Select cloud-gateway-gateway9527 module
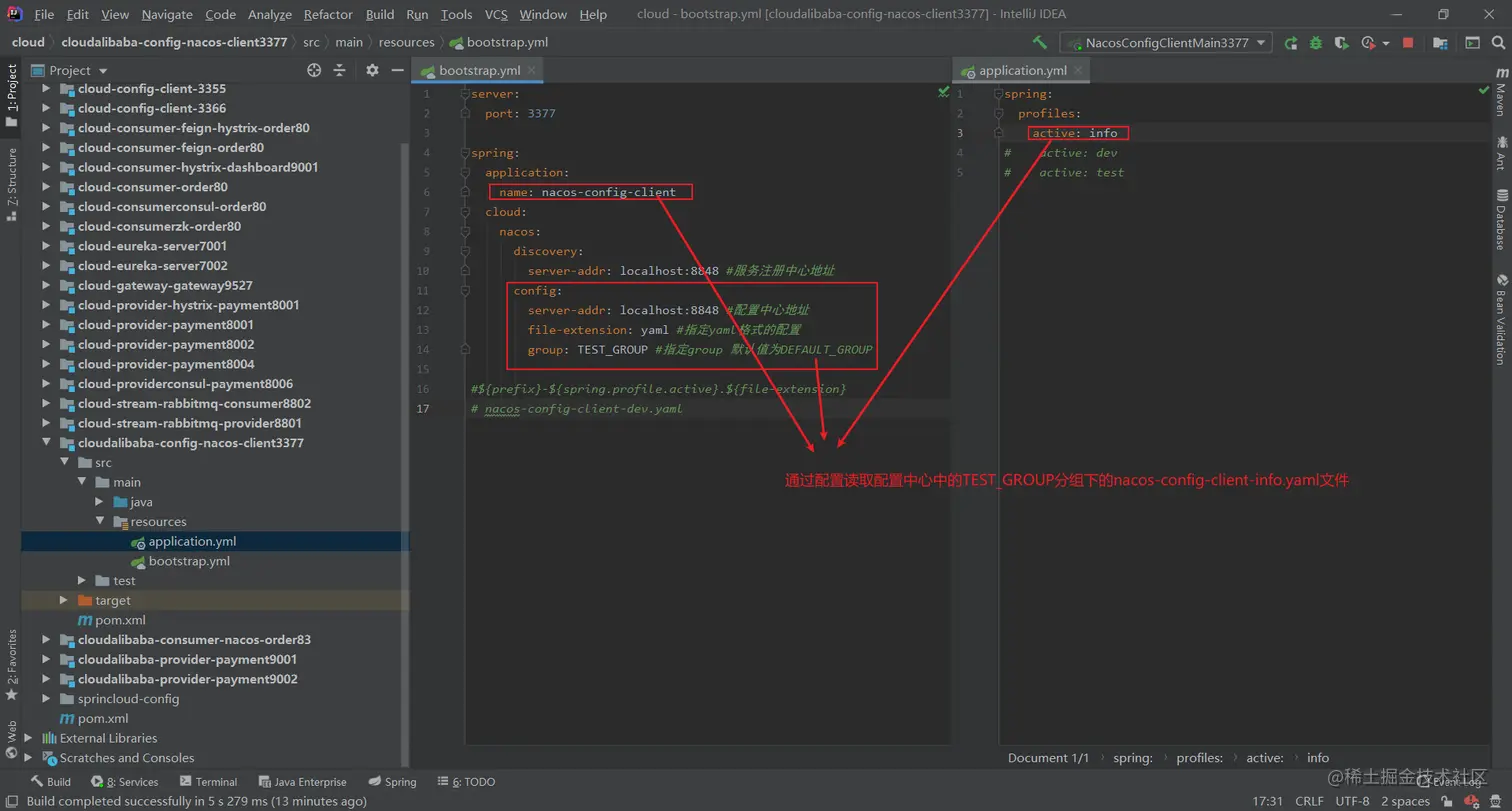 click(x=165, y=285)
